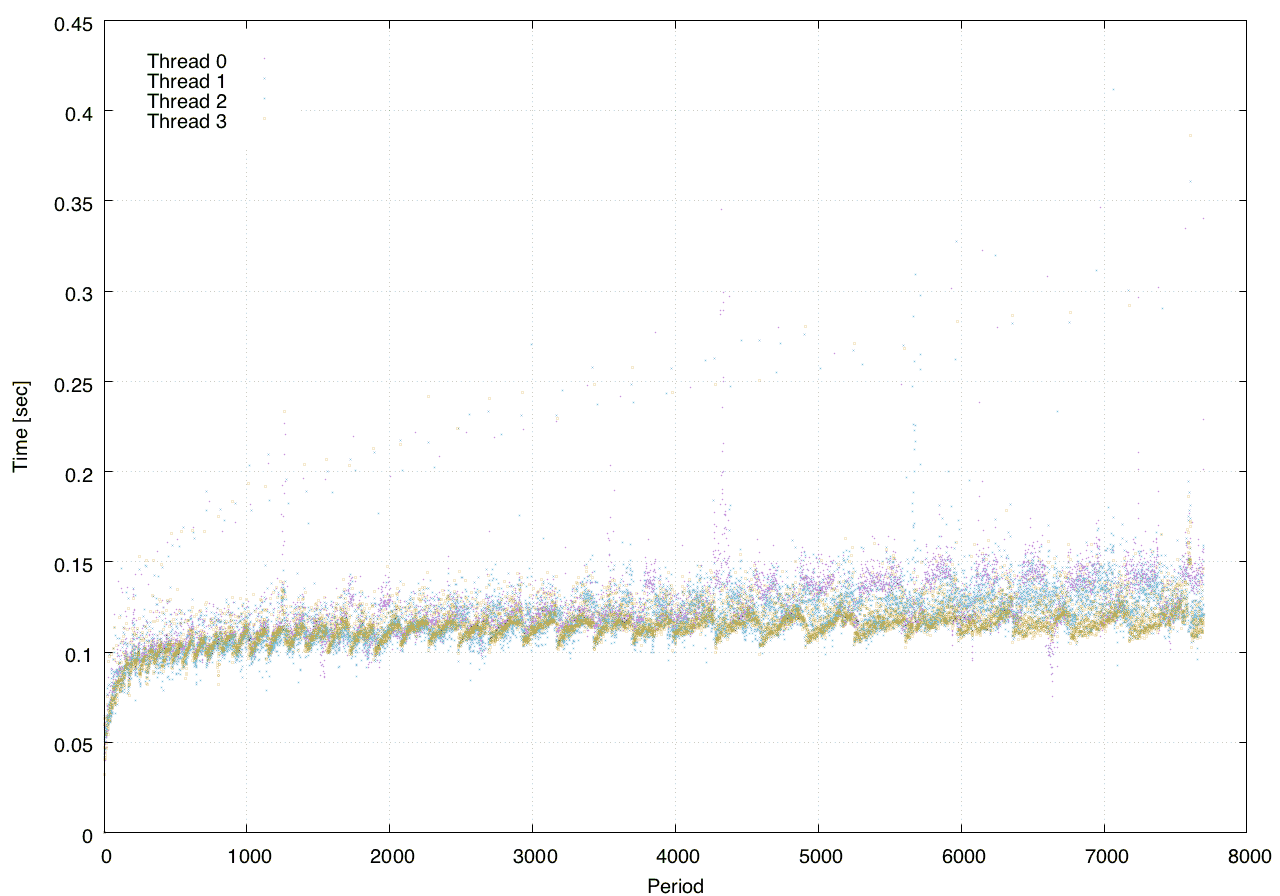Click the 0.25 y-axis tick label
This screenshot has height=896, width=1280.
point(72,383)
